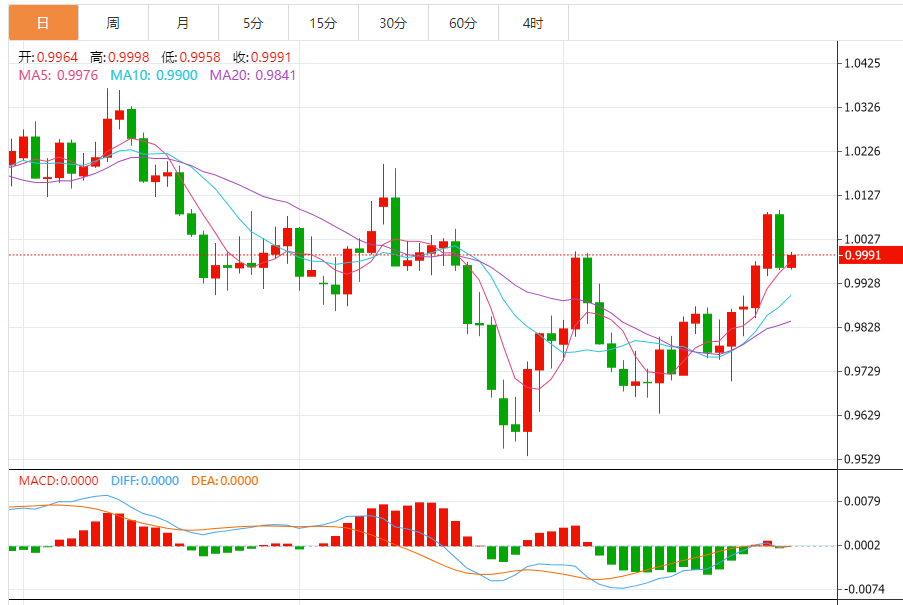
Task: Click the MA5: 0.9976 legend
Action: (x=58, y=75)
